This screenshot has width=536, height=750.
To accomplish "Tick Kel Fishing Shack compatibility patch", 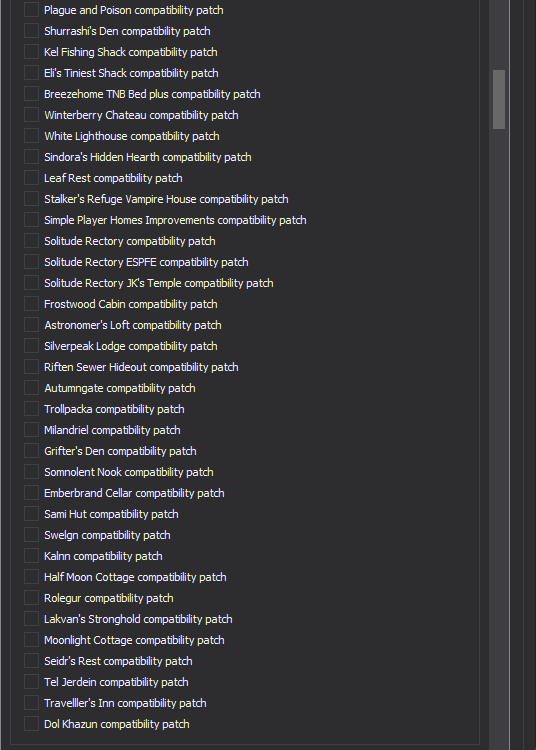I will [x=32, y=52].
